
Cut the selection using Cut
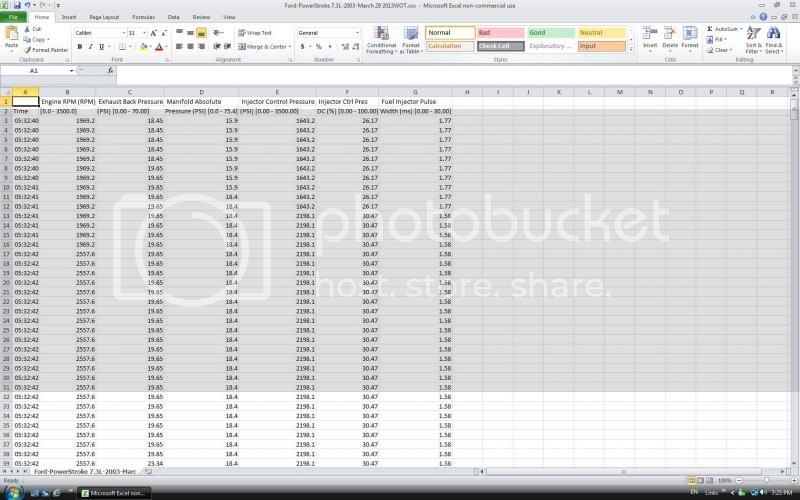coord(33,29)
